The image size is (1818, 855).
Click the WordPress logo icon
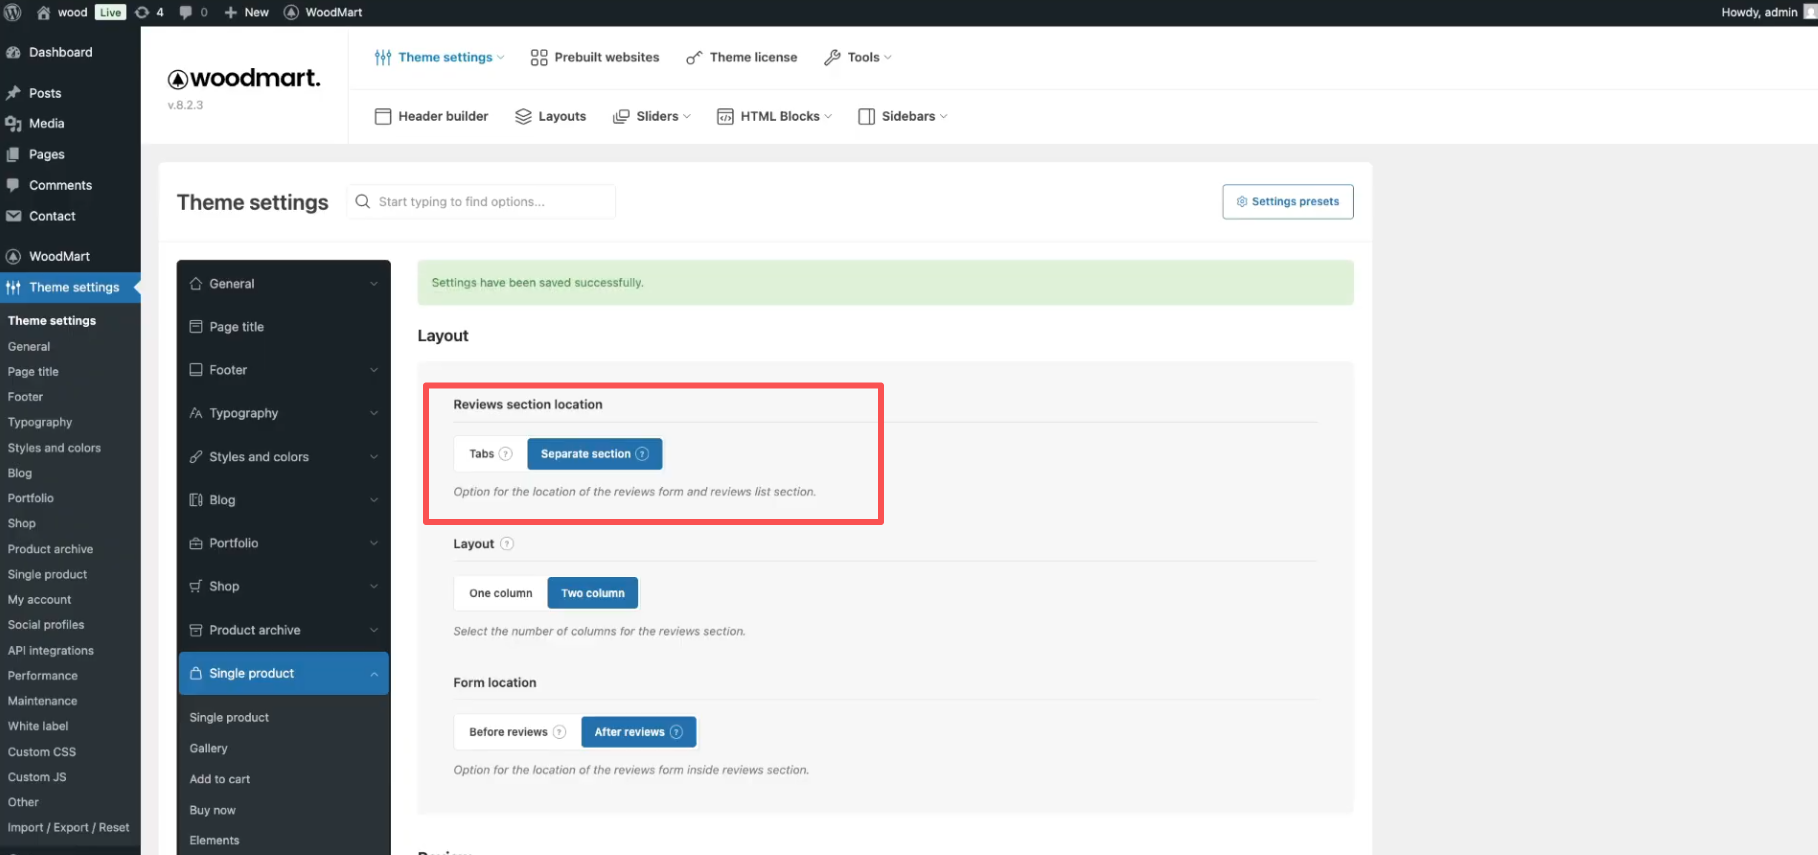point(13,12)
